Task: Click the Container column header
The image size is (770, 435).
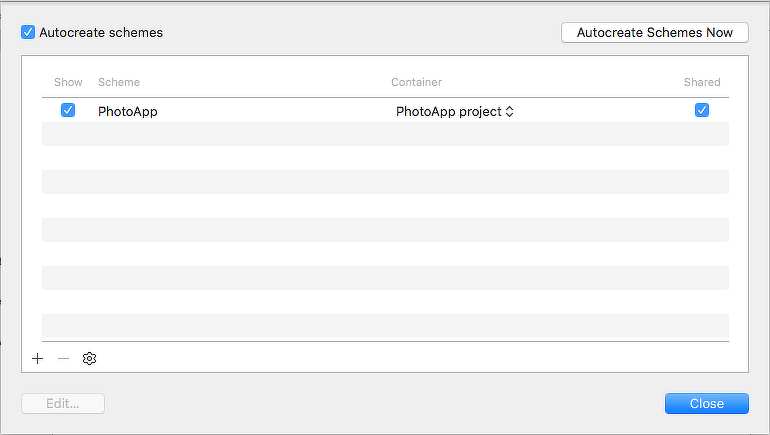Action: click(x=416, y=82)
